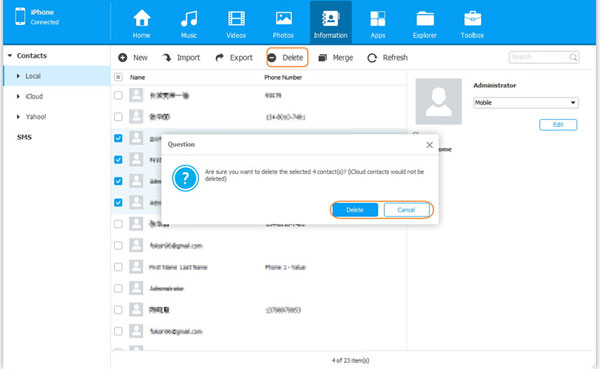This screenshot has height=369, width=600.
Task: Uncheck the third contact row checkbox
Action: click(x=118, y=138)
